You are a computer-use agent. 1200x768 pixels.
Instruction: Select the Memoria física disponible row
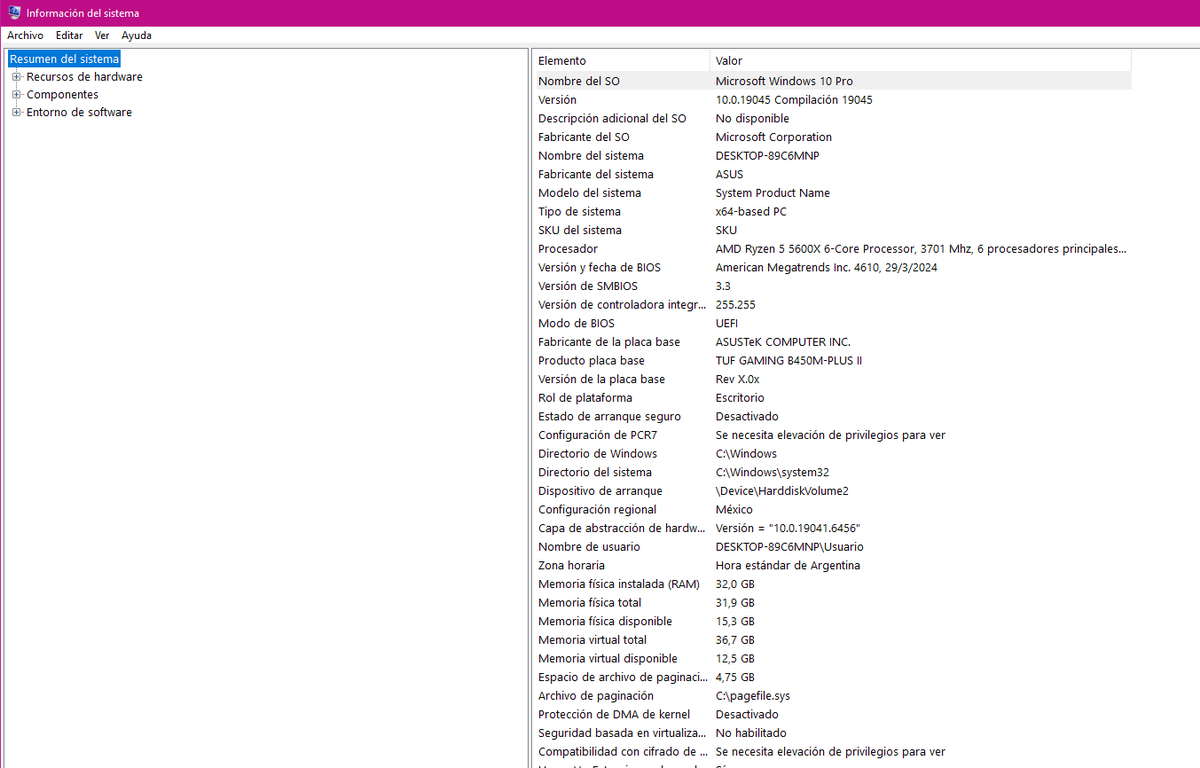point(832,622)
